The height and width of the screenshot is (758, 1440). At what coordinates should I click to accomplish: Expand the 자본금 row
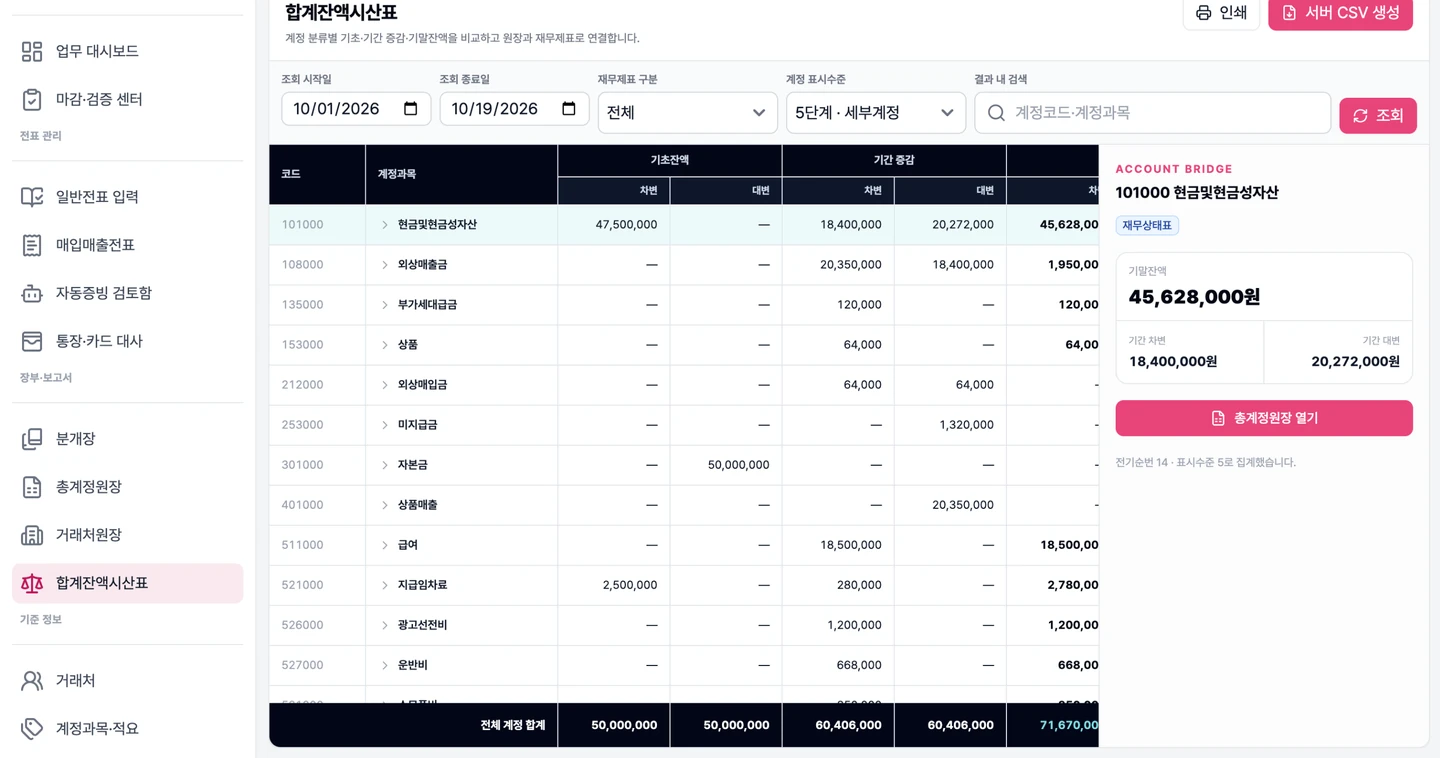coord(384,465)
